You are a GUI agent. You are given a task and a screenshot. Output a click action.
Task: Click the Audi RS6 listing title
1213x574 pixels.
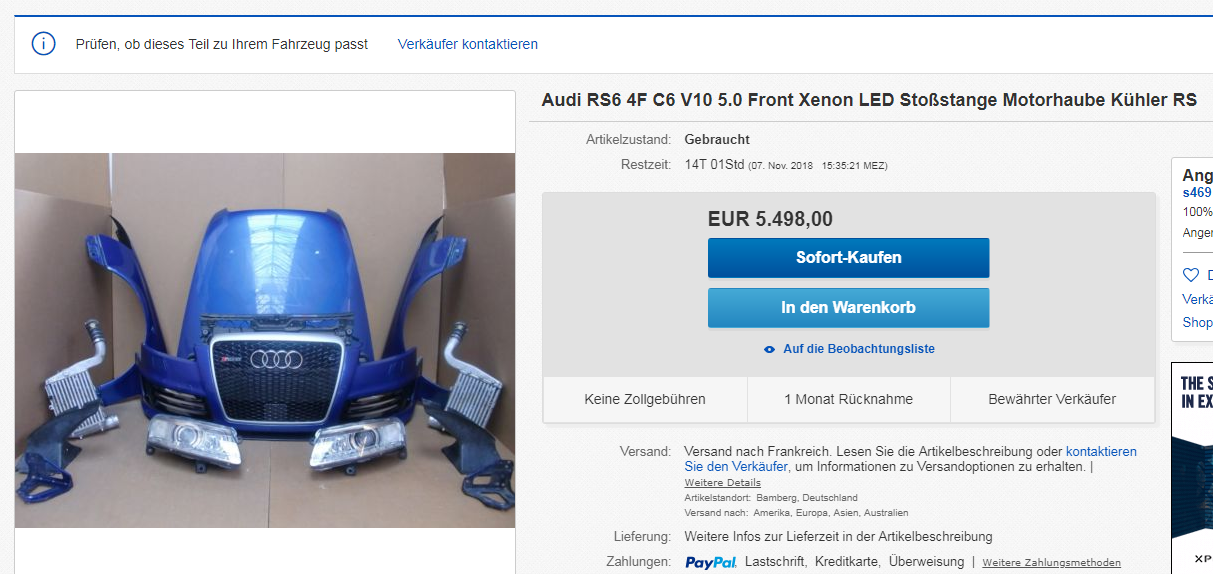coord(869,100)
